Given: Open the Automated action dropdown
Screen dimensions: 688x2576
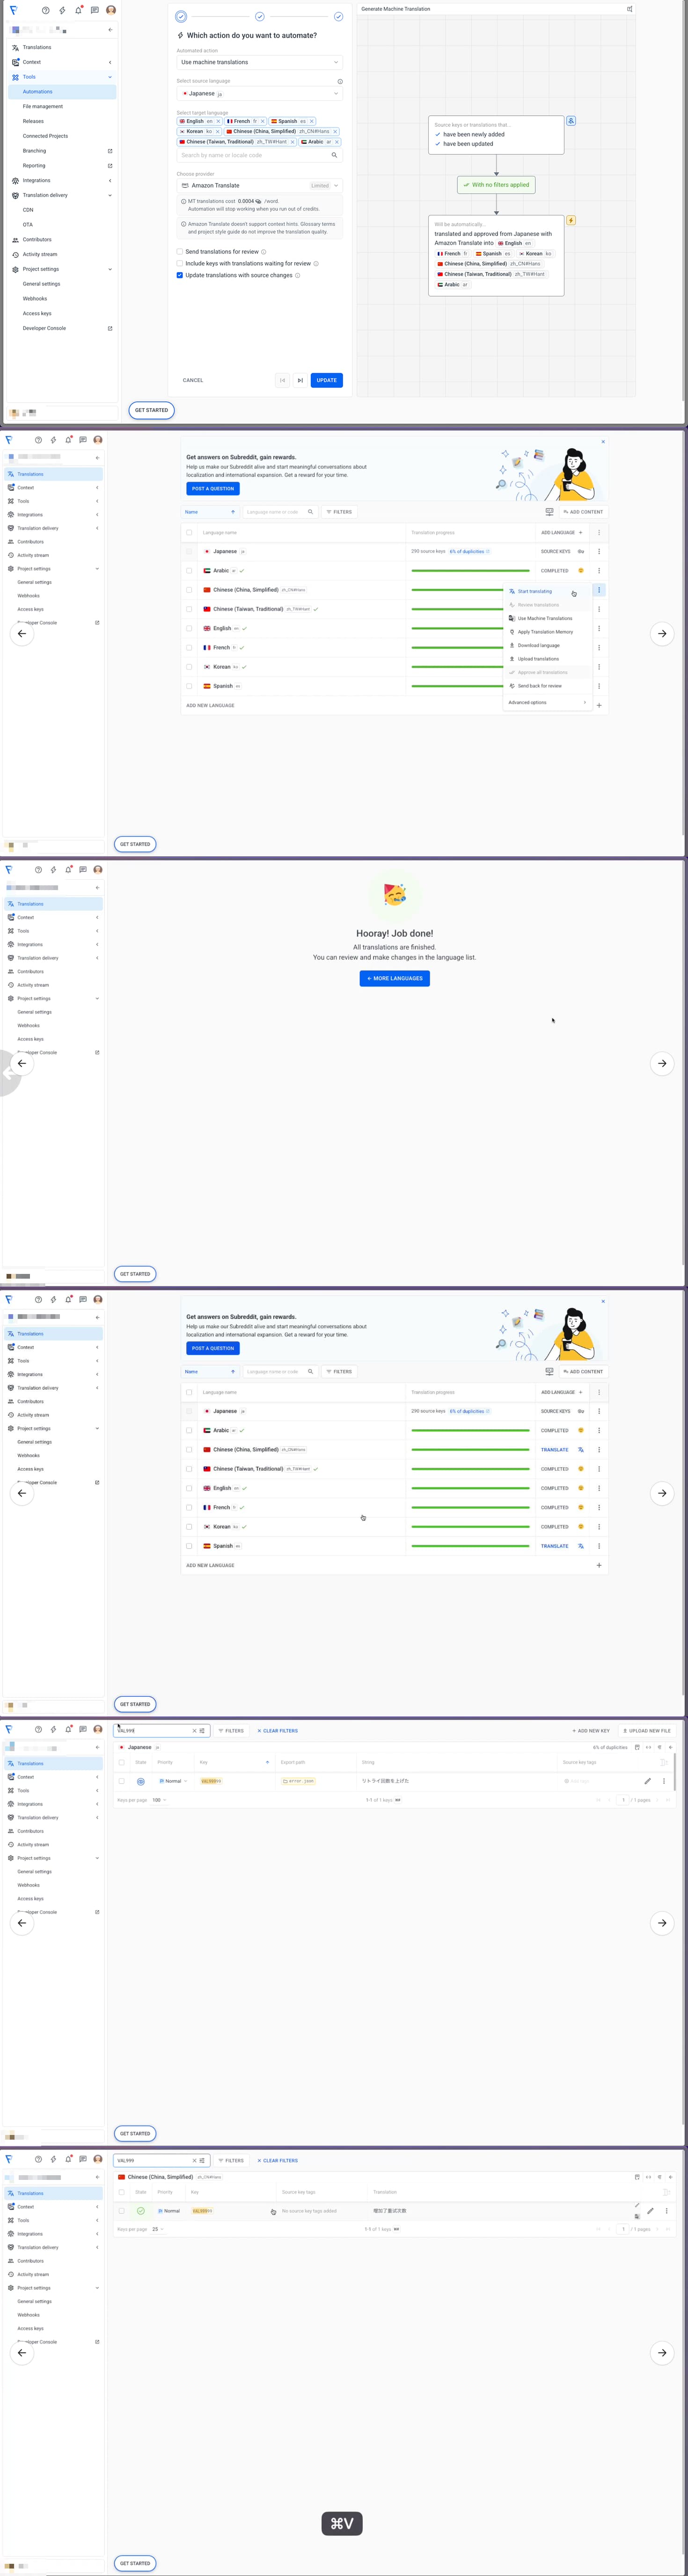Looking at the screenshot, I should pos(259,62).
